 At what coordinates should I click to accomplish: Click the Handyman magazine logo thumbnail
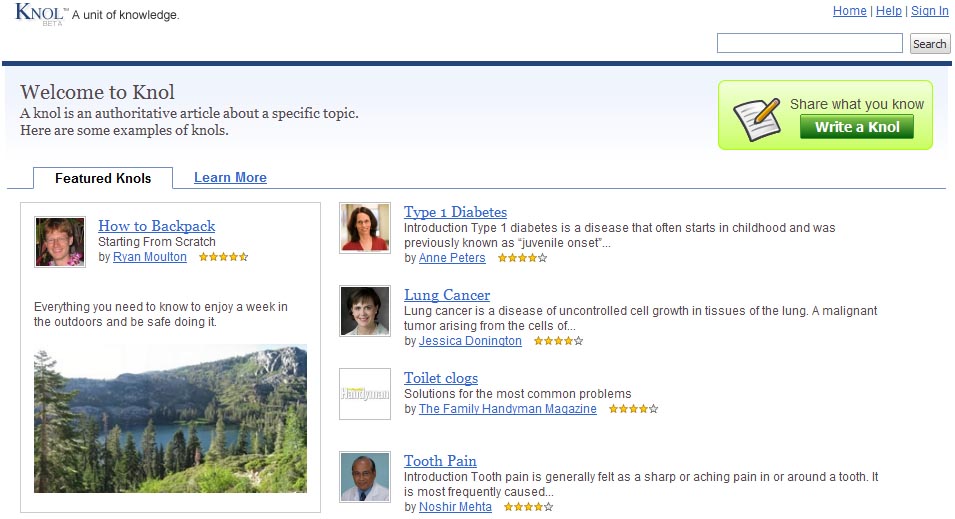(x=365, y=394)
